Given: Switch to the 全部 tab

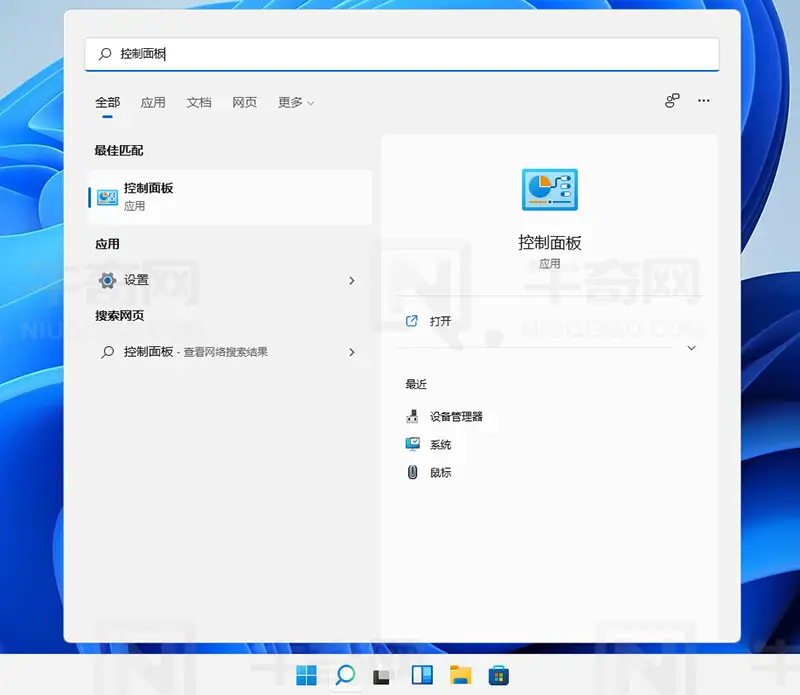Looking at the screenshot, I should click(108, 103).
